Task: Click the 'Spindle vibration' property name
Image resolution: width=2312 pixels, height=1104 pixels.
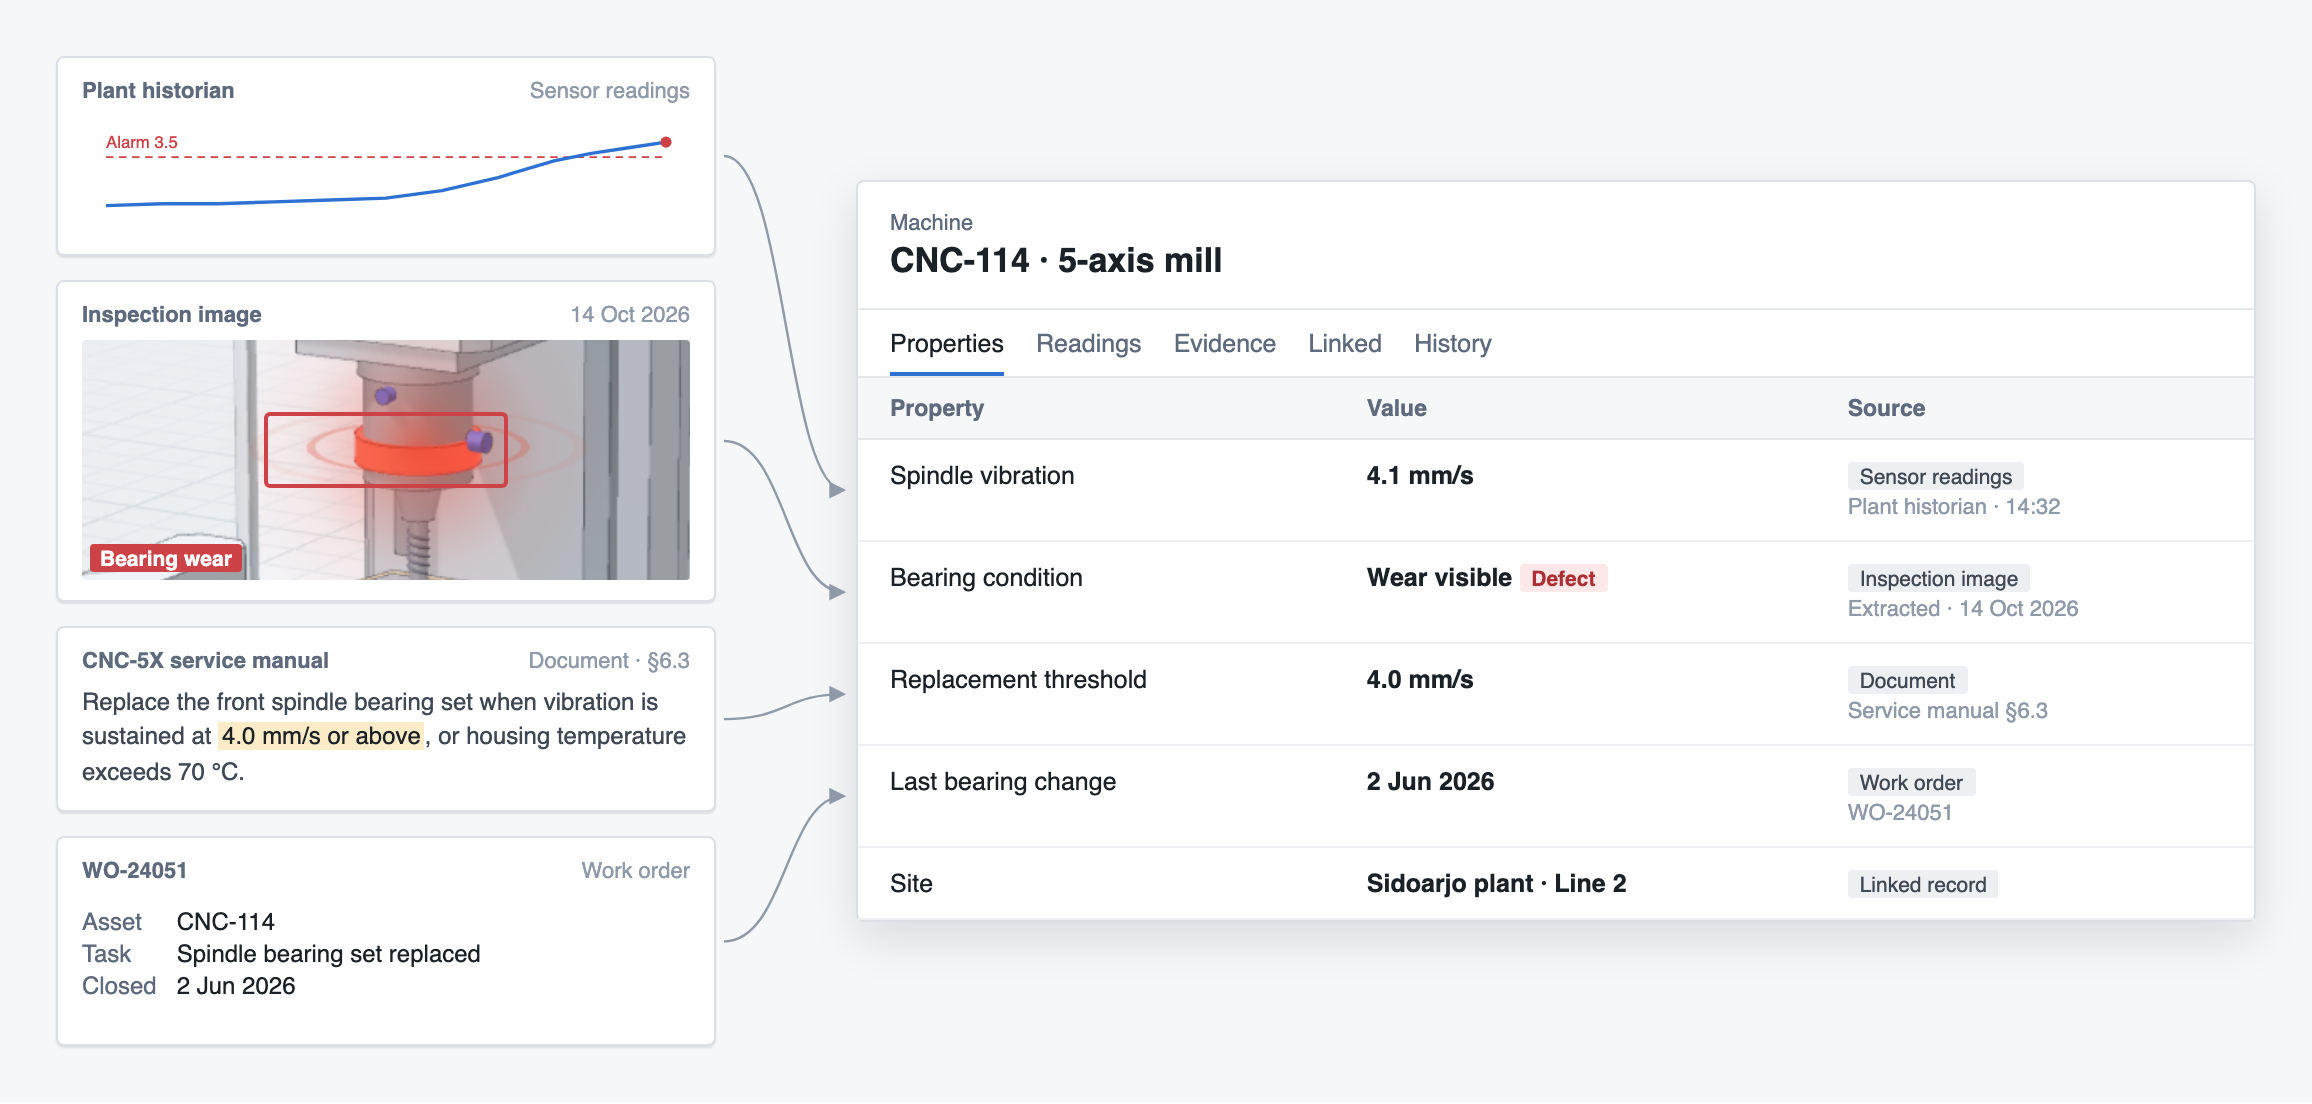Action: tap(982, 476)
